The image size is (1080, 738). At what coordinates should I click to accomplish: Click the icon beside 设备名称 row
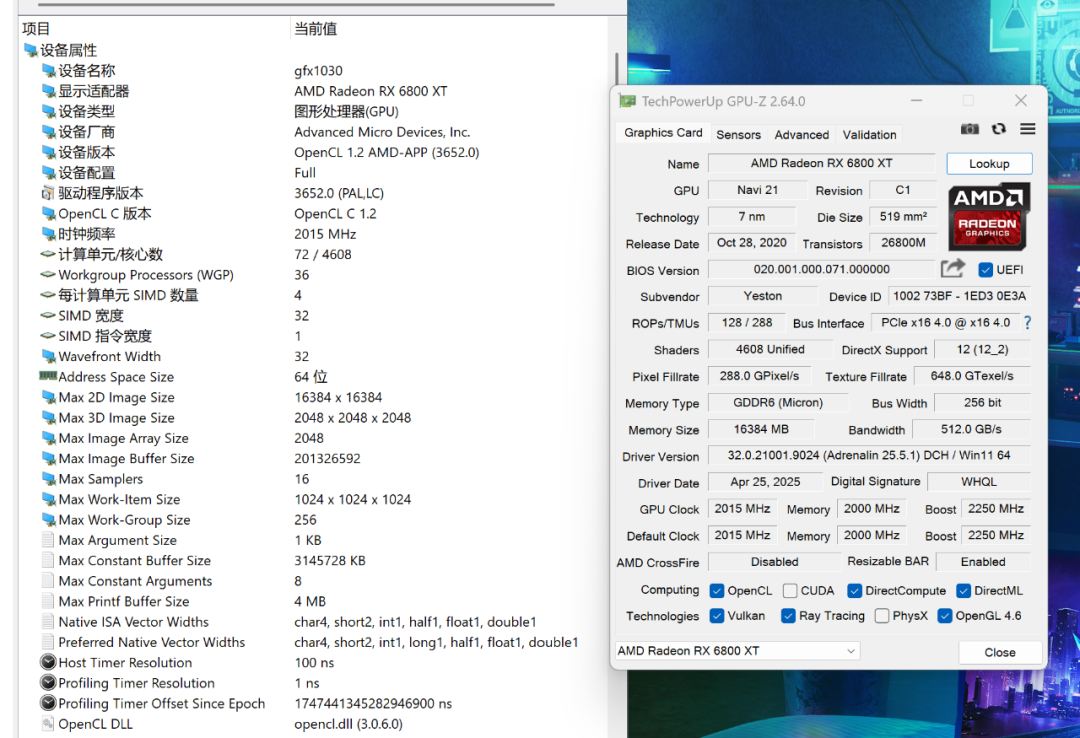[x=48, y=70]
